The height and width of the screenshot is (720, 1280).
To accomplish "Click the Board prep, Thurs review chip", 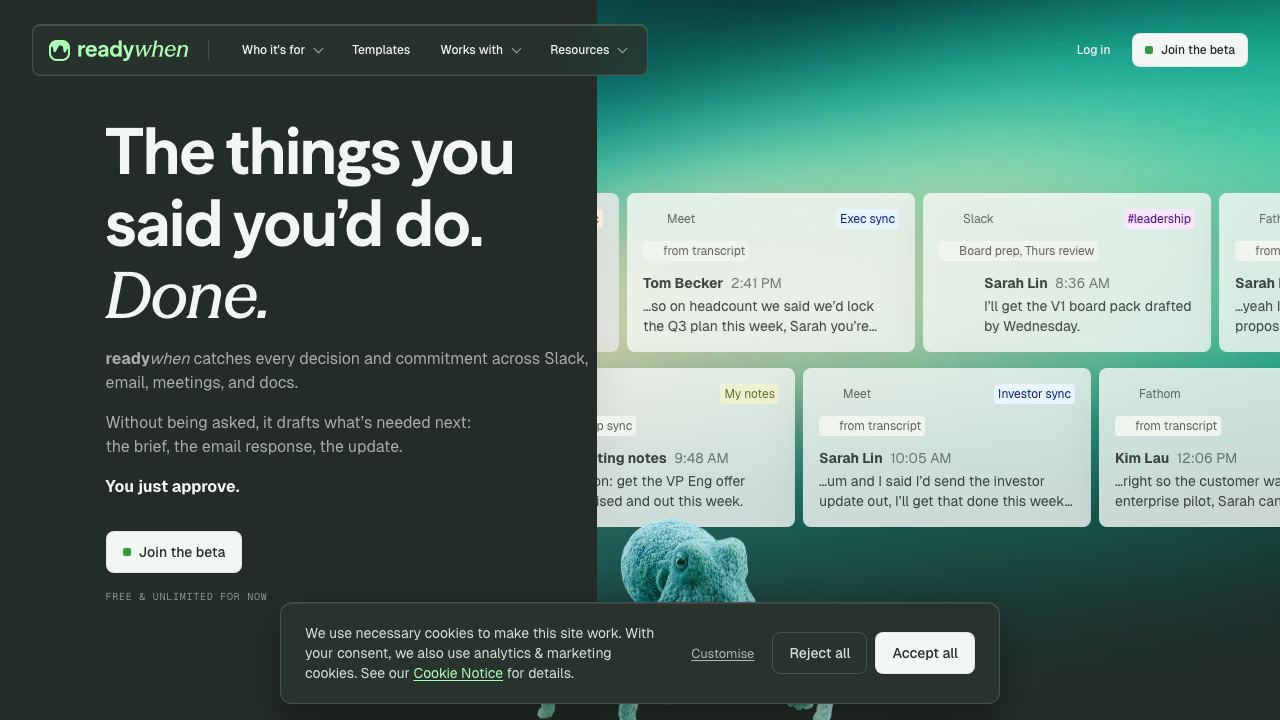I will pos(1019,251).
